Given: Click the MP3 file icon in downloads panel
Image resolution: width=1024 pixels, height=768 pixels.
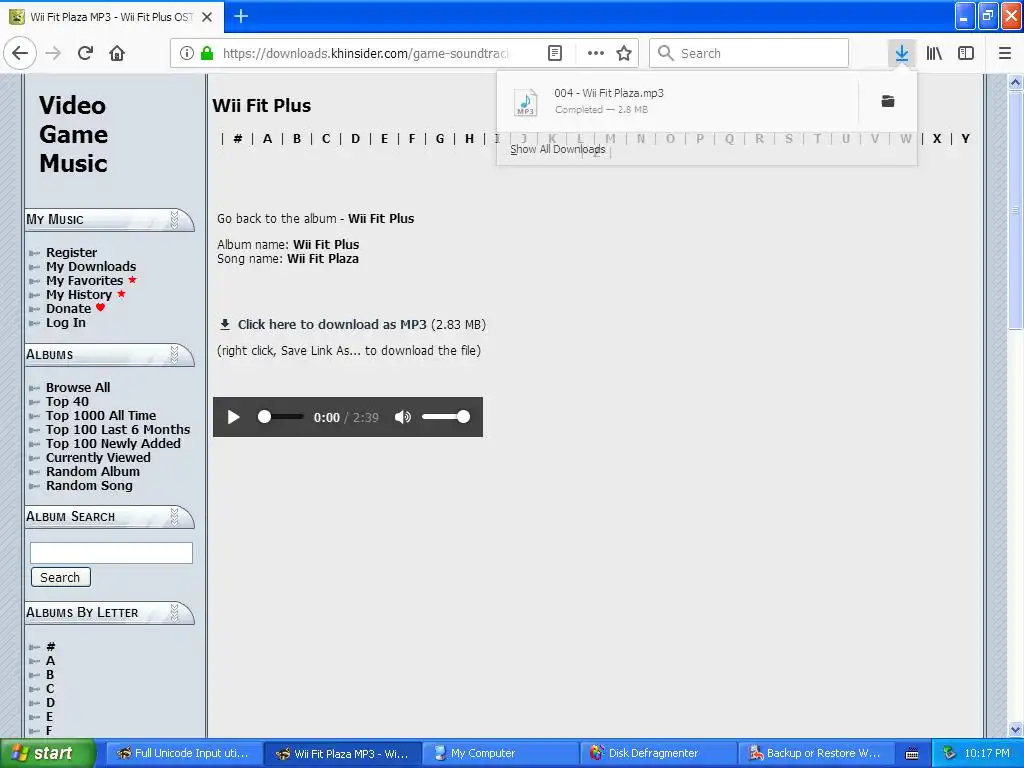Looking at the screenshot, I should point(526,102).
